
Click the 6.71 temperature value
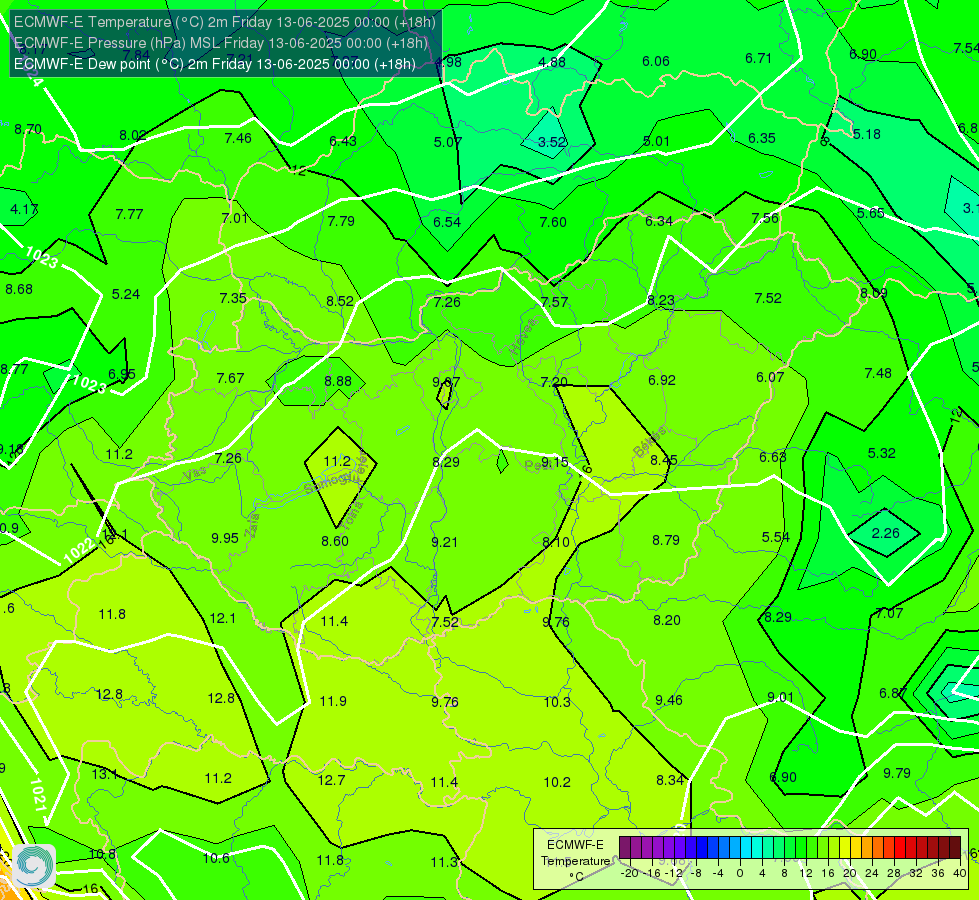[759, 58]
